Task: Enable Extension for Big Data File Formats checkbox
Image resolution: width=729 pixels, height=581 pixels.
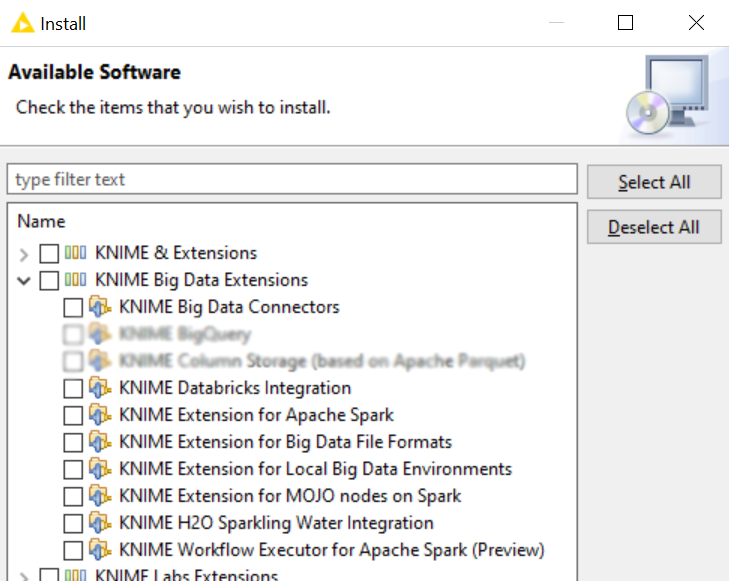Action: (x=73, y=442)
